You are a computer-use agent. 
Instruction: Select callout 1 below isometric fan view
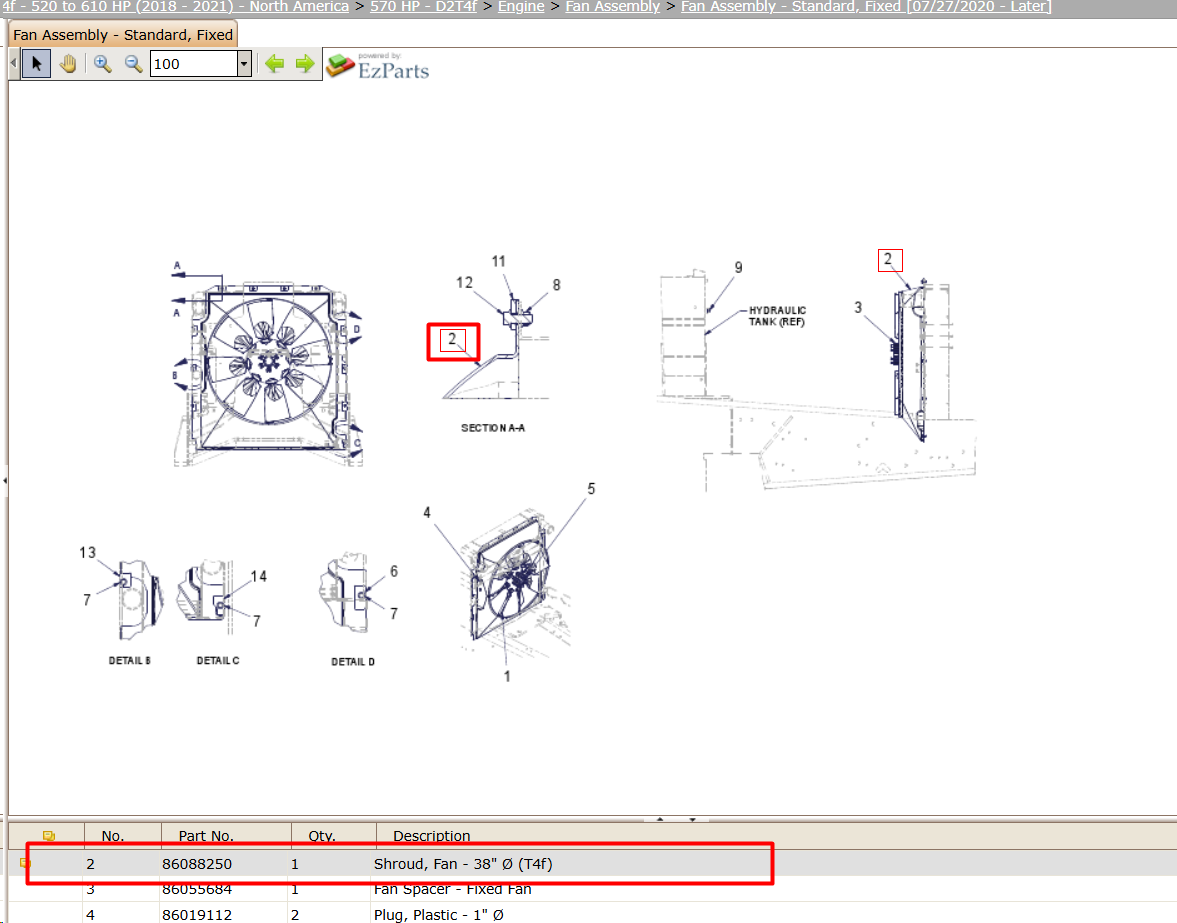pos(507,676)
